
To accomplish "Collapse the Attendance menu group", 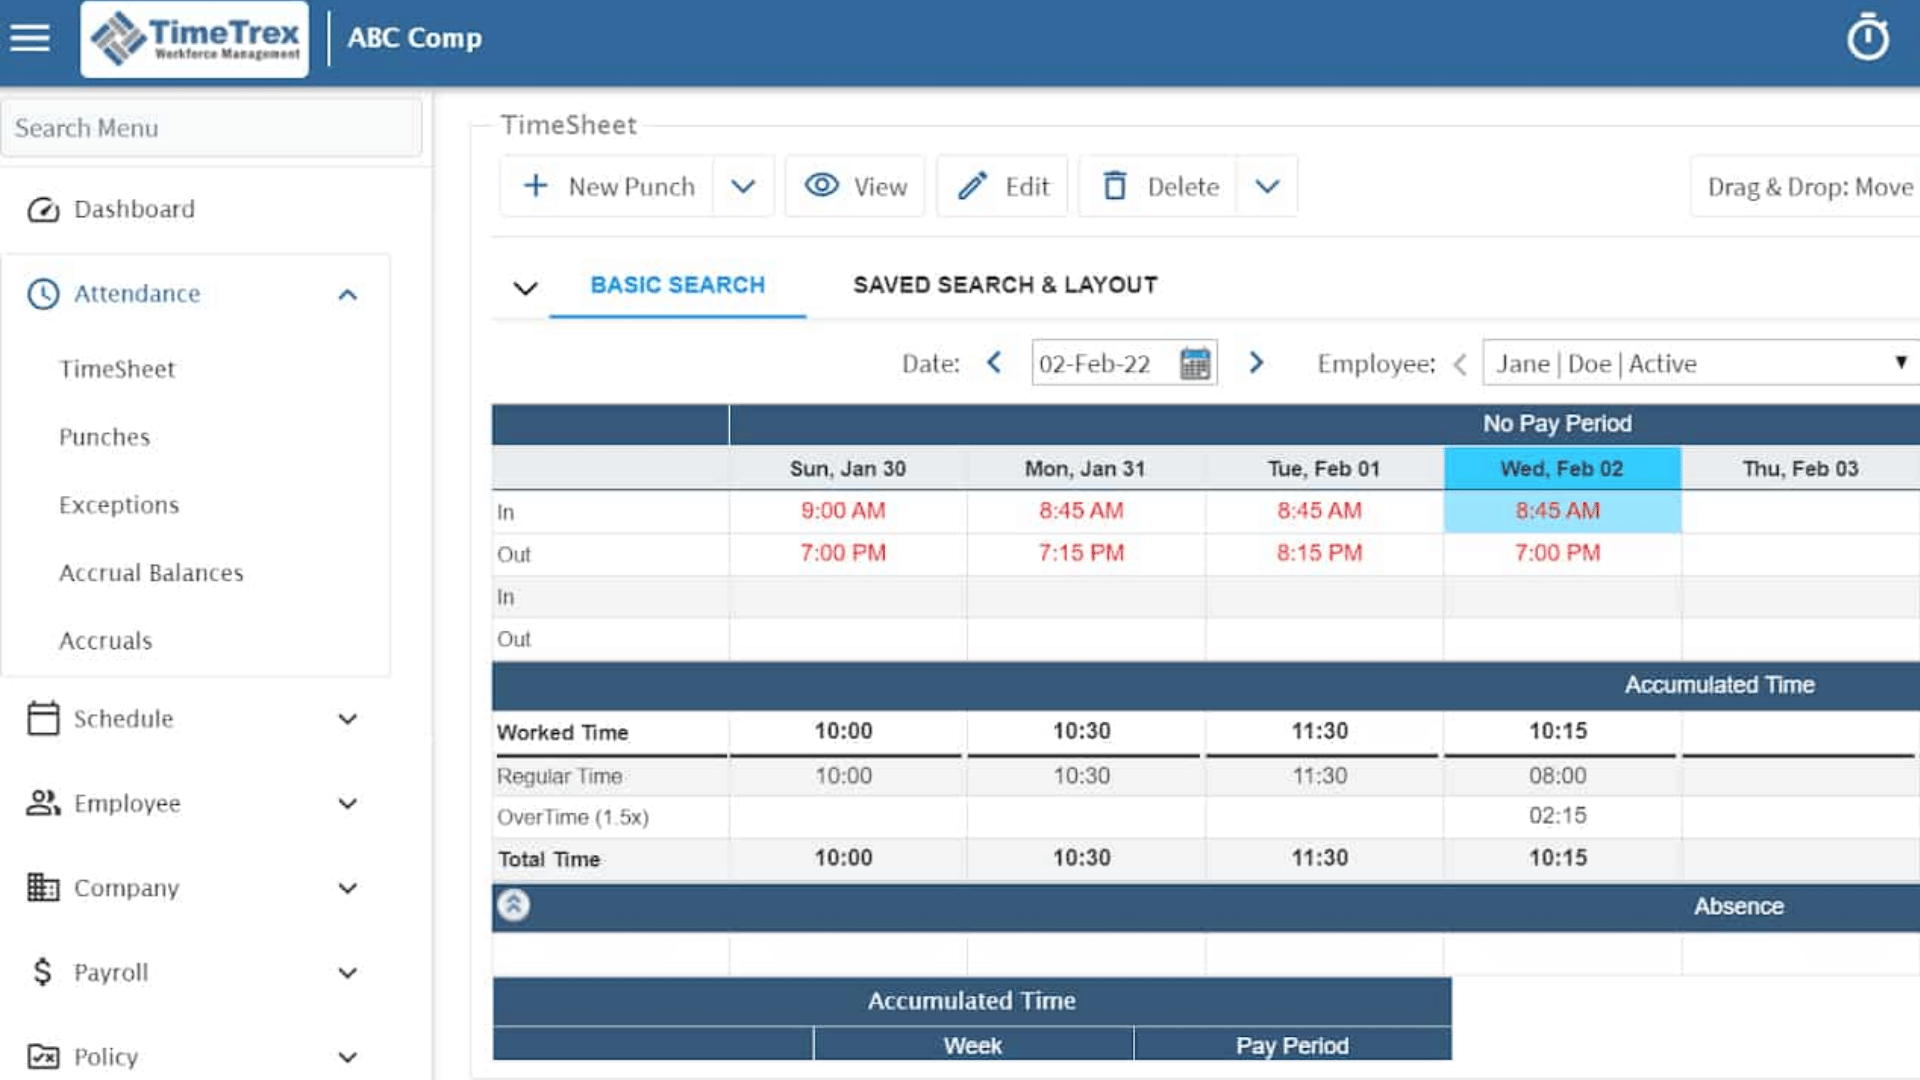I will point(348,294).
